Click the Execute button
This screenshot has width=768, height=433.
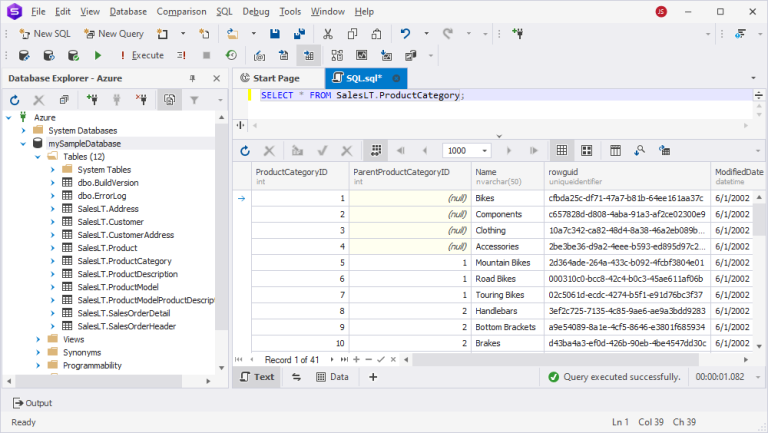(142, 55)
